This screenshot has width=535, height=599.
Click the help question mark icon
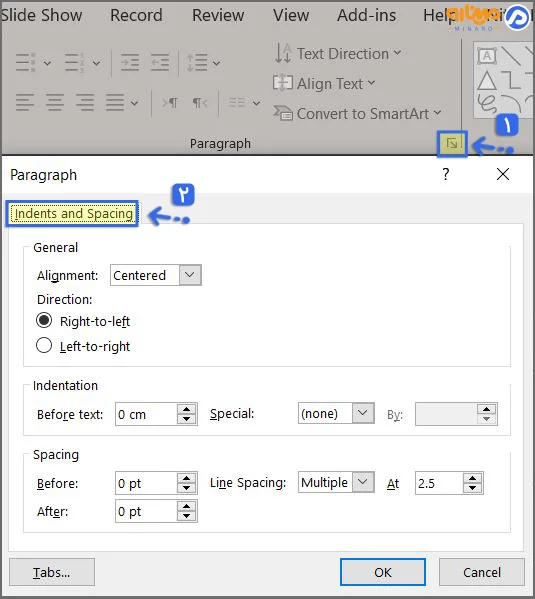point(446,174)
